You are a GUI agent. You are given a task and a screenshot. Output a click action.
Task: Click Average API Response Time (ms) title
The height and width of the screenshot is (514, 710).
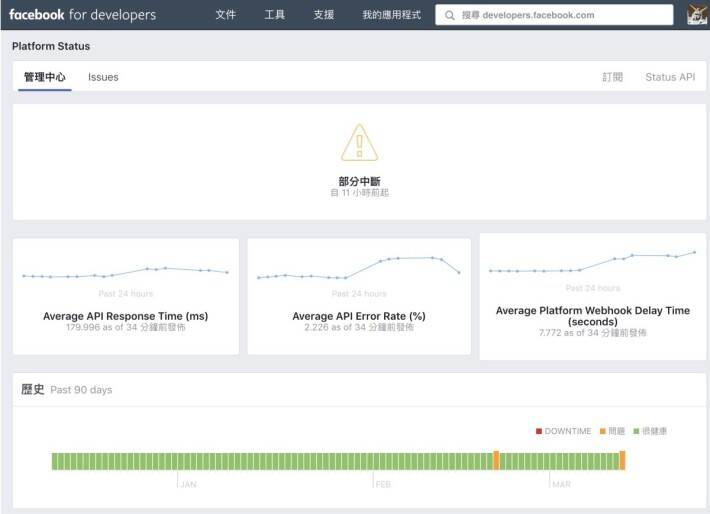click(x=126, y=316)
